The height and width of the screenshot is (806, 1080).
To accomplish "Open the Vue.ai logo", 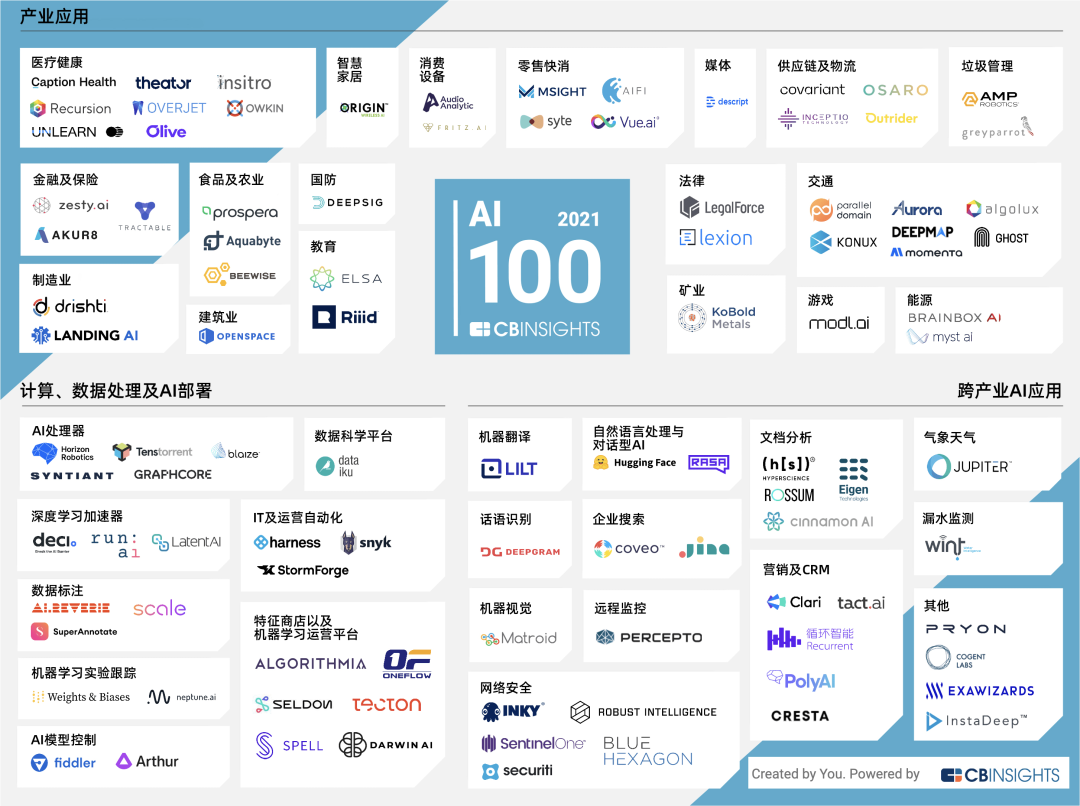I will (625, 122).
